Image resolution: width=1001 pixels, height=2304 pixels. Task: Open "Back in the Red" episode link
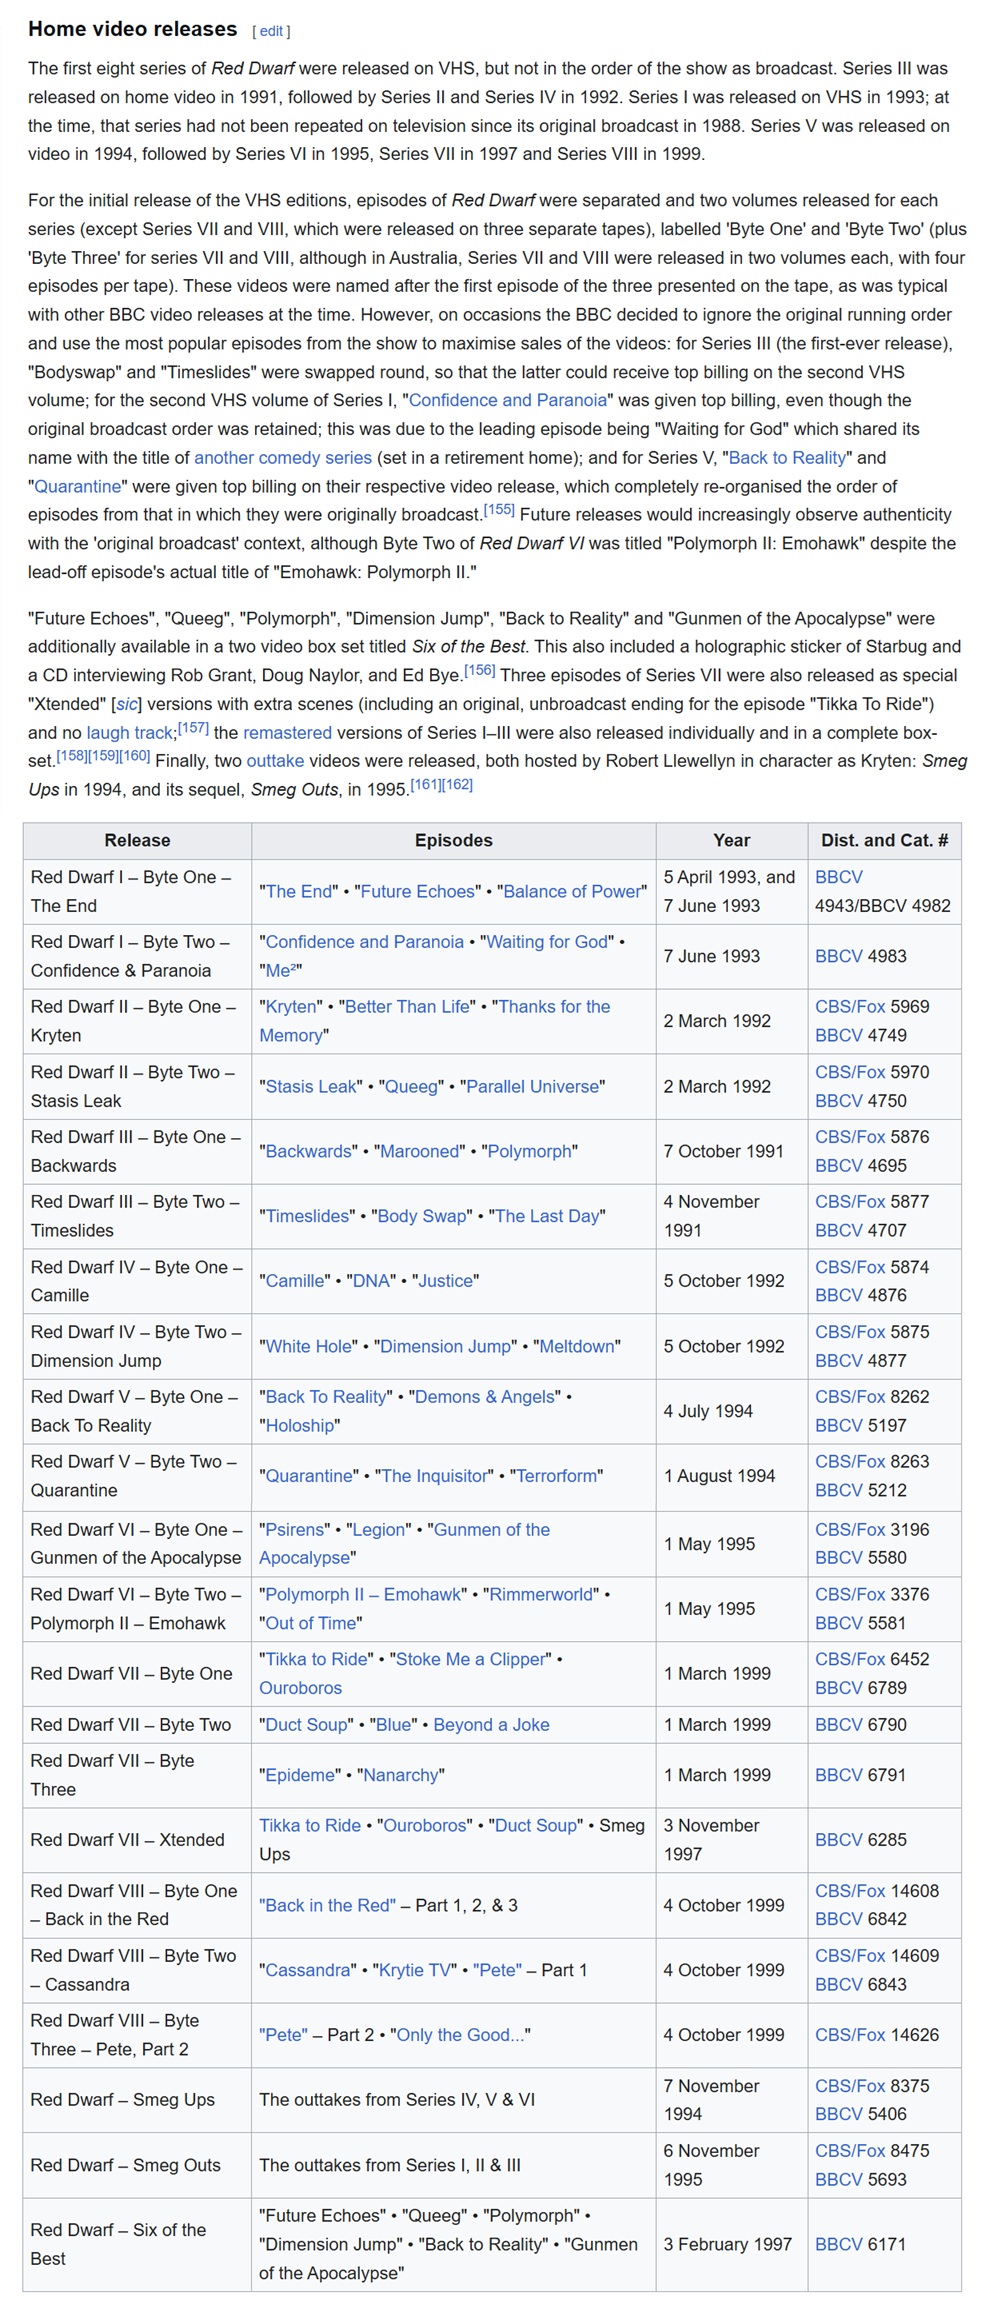pyautogui.click(x=327, y=1906)
